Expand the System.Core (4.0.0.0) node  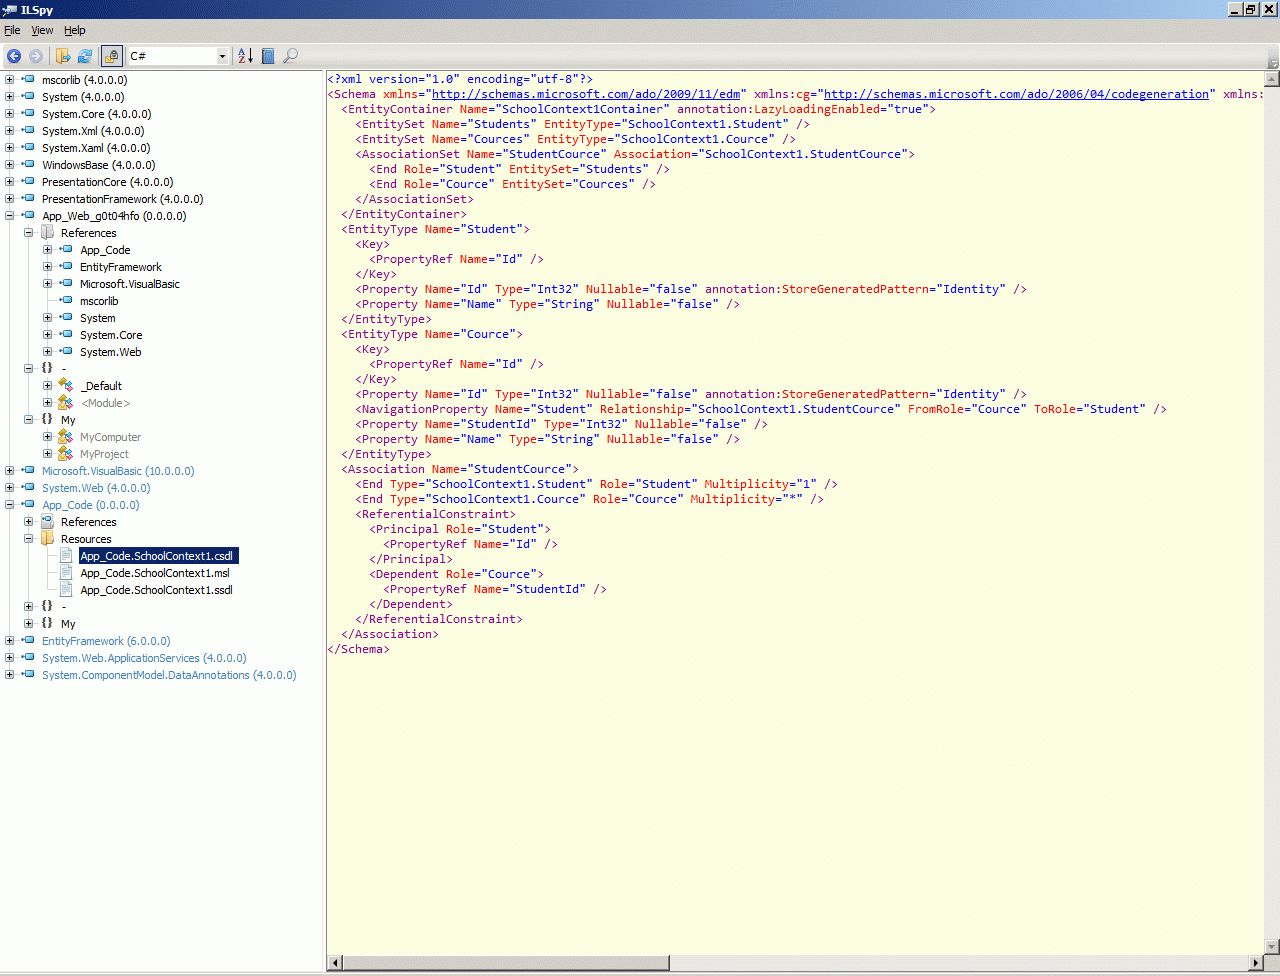tap(10, 113)
